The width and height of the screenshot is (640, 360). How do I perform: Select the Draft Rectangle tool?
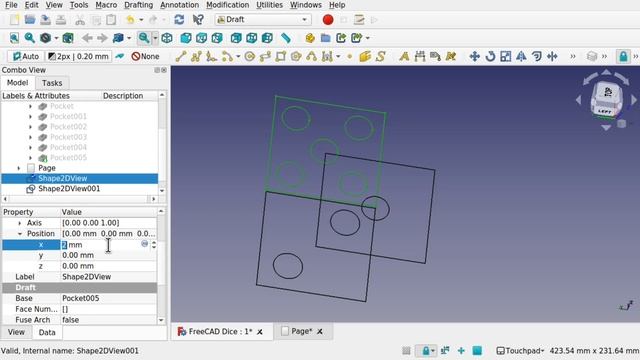point(280,56)
